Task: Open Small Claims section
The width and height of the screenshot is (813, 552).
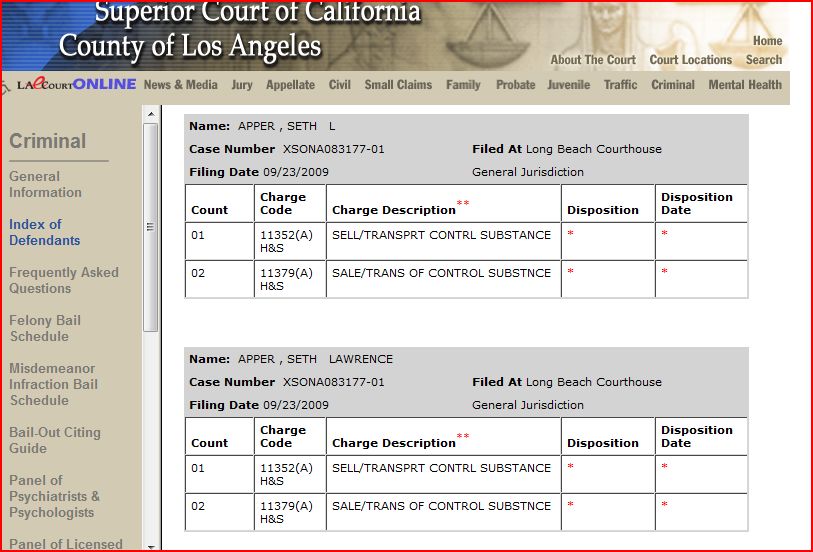Action: click(398, 84)
